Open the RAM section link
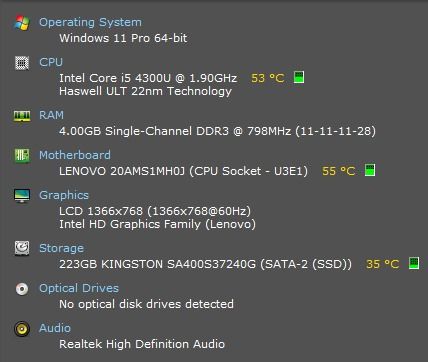The image size is (428, 362). pyautogui.click(x=51, y=115)
